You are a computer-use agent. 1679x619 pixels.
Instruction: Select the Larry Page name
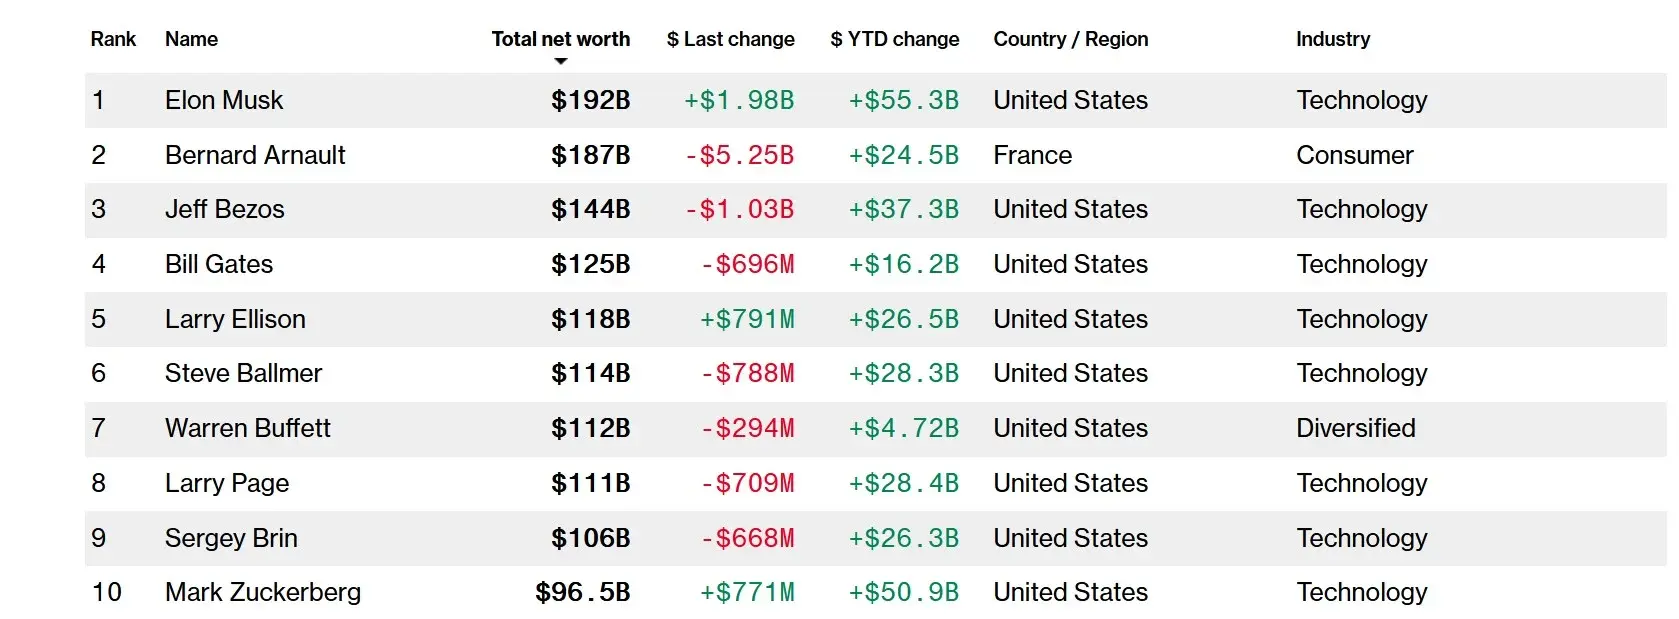tap(227, 483)
